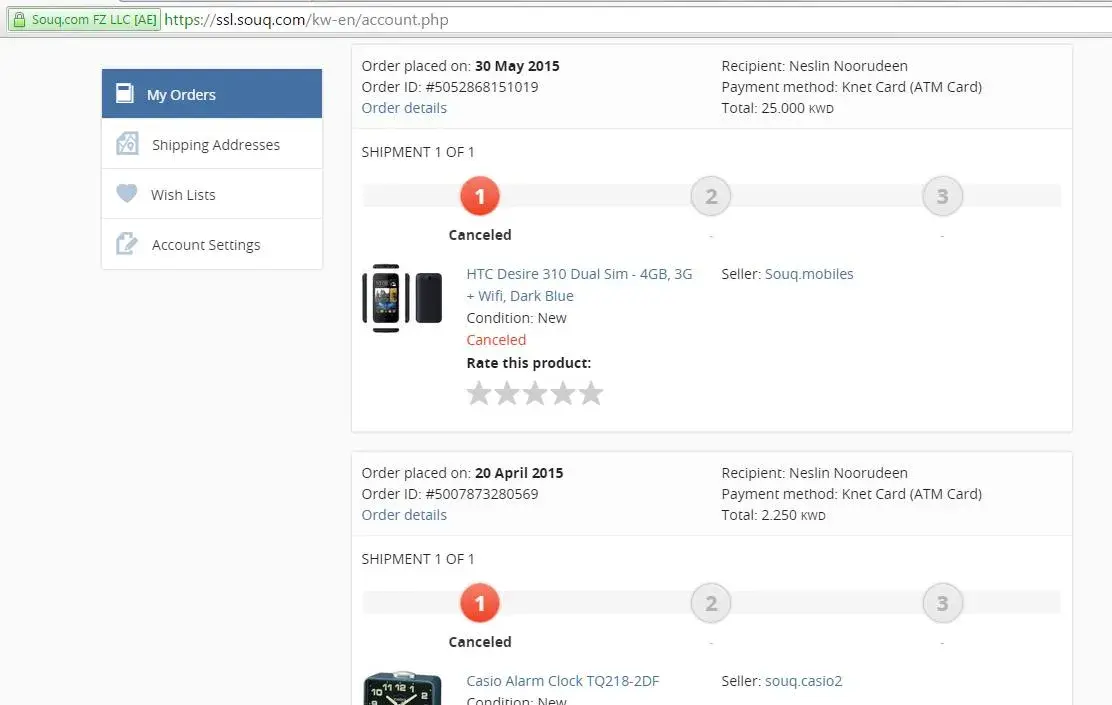Rate HTC Desire with first star

click(479, 393)
